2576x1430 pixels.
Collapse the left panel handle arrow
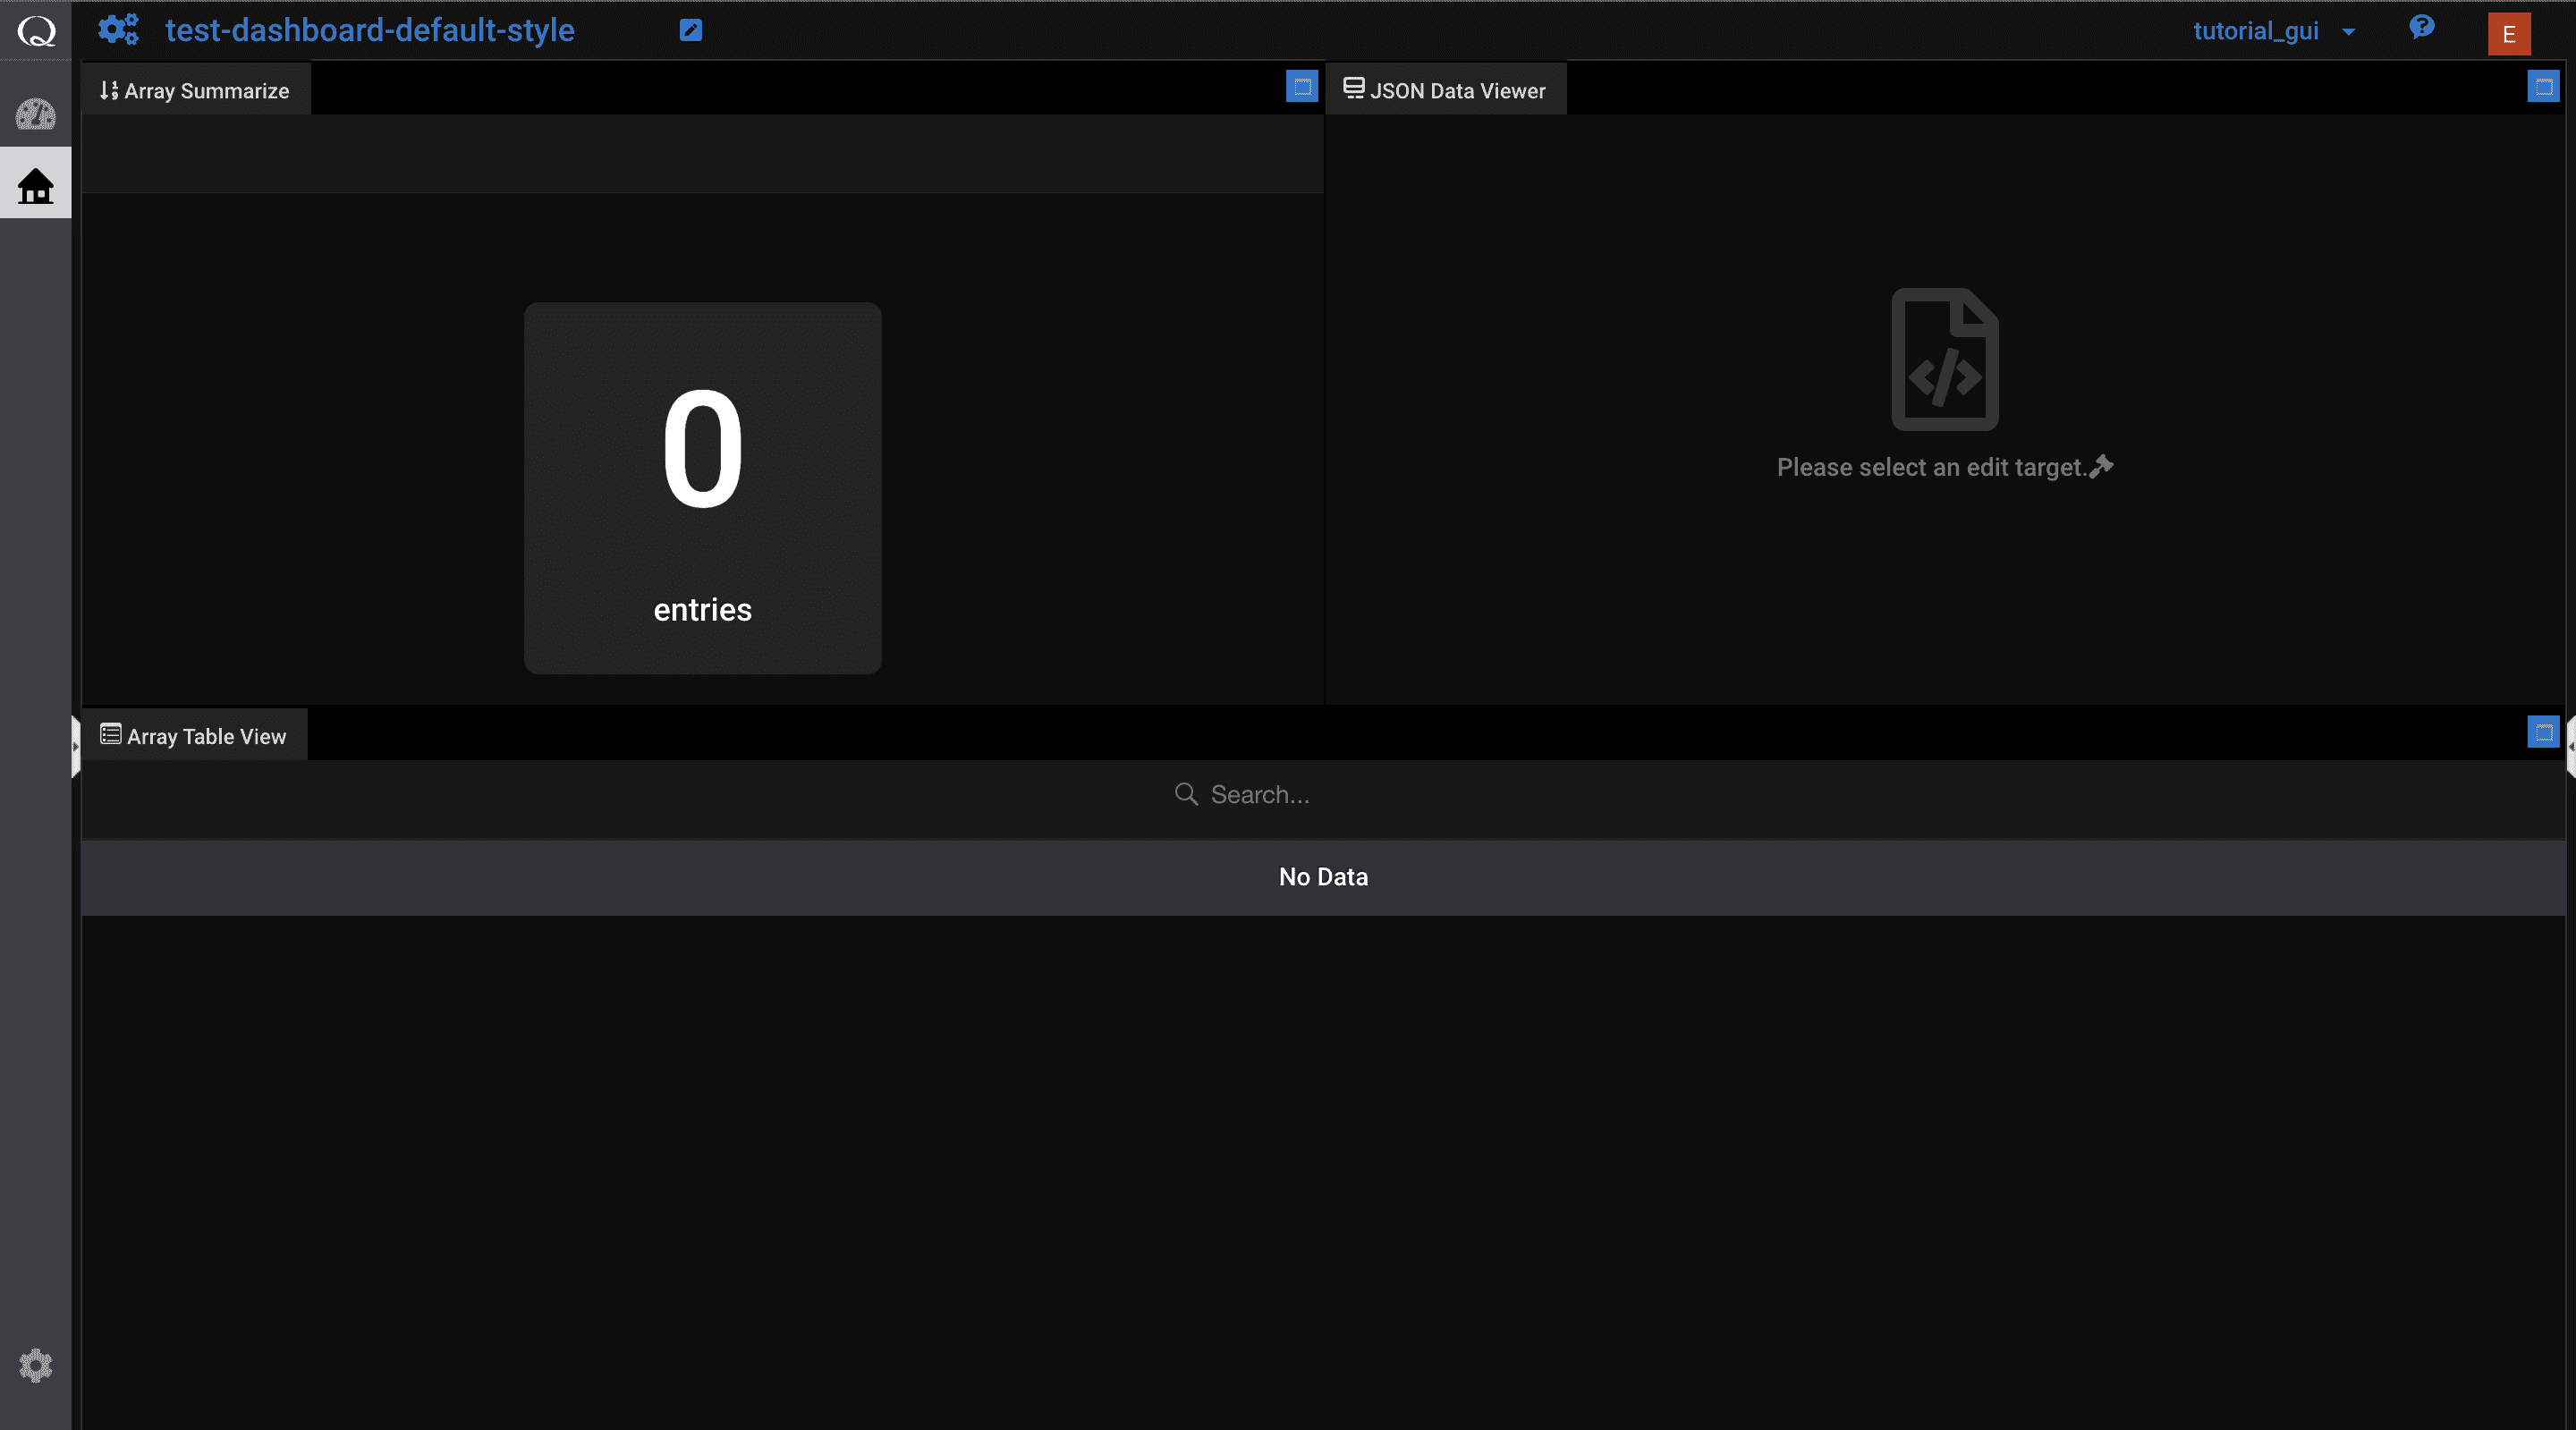point(75,746)
